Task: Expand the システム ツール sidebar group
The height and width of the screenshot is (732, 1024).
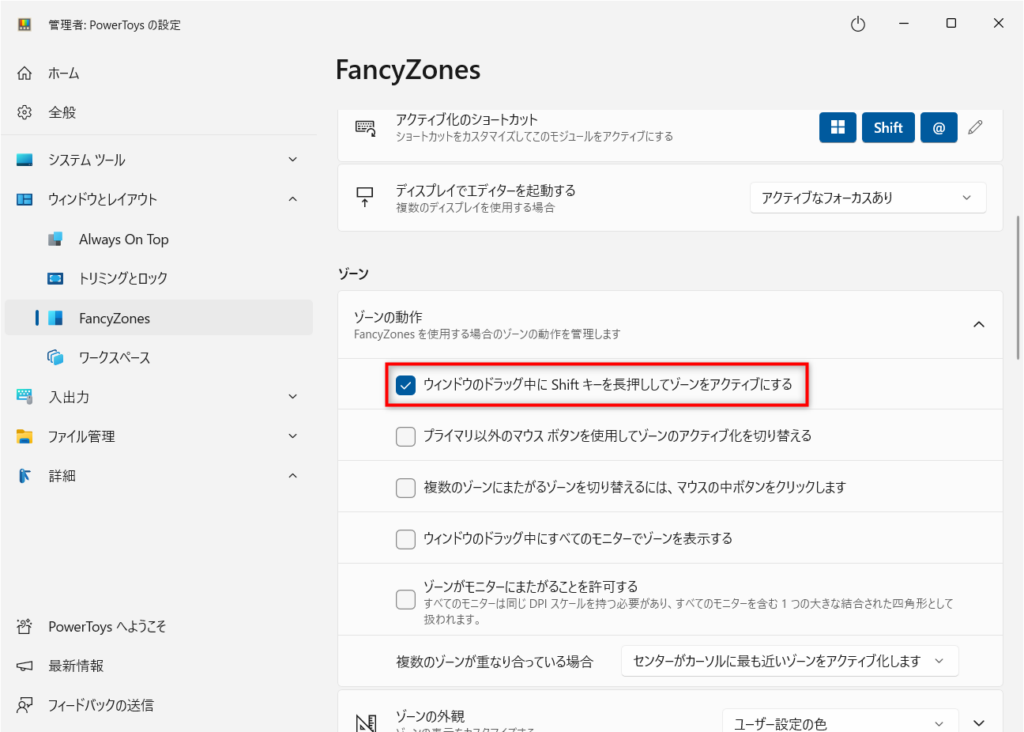Action: [292, 160]
